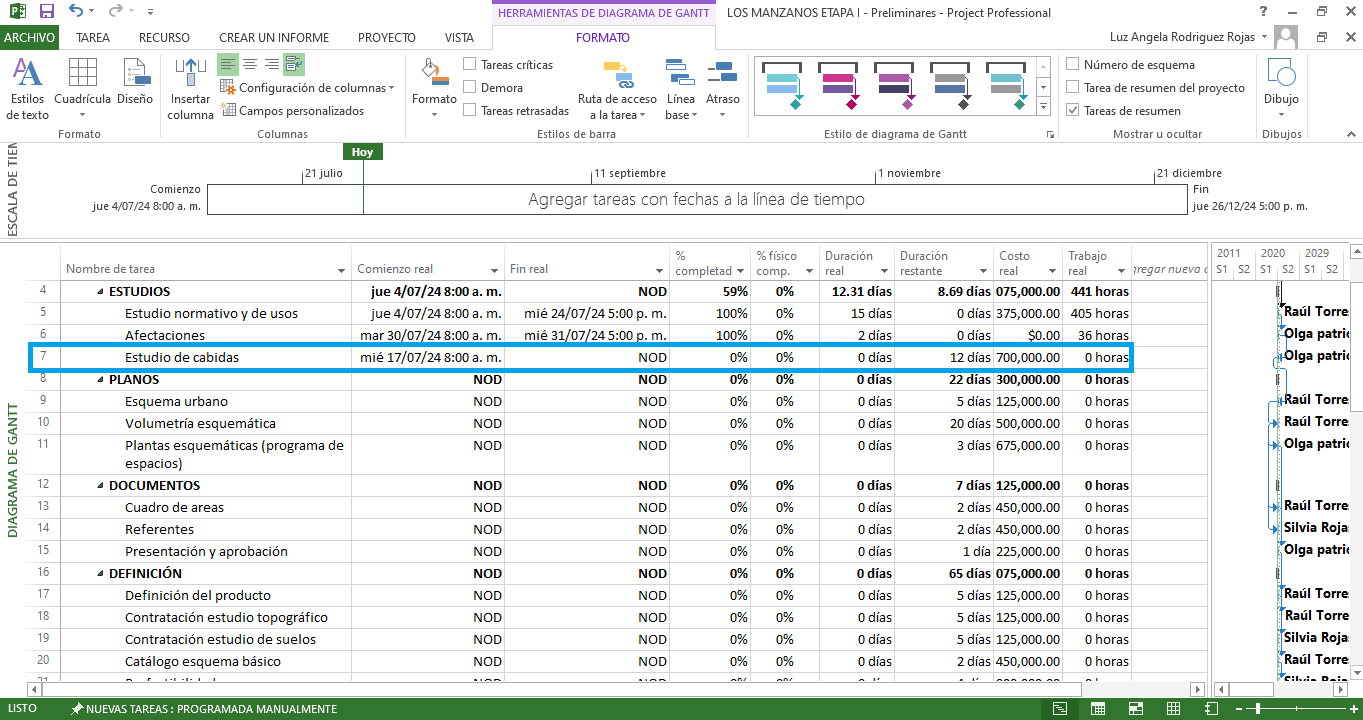Viewport: 1363px width, 720px height.
Task: Open the Comienzo real column filter arrow
Action: pyautogui.click(x=494, y=271)
